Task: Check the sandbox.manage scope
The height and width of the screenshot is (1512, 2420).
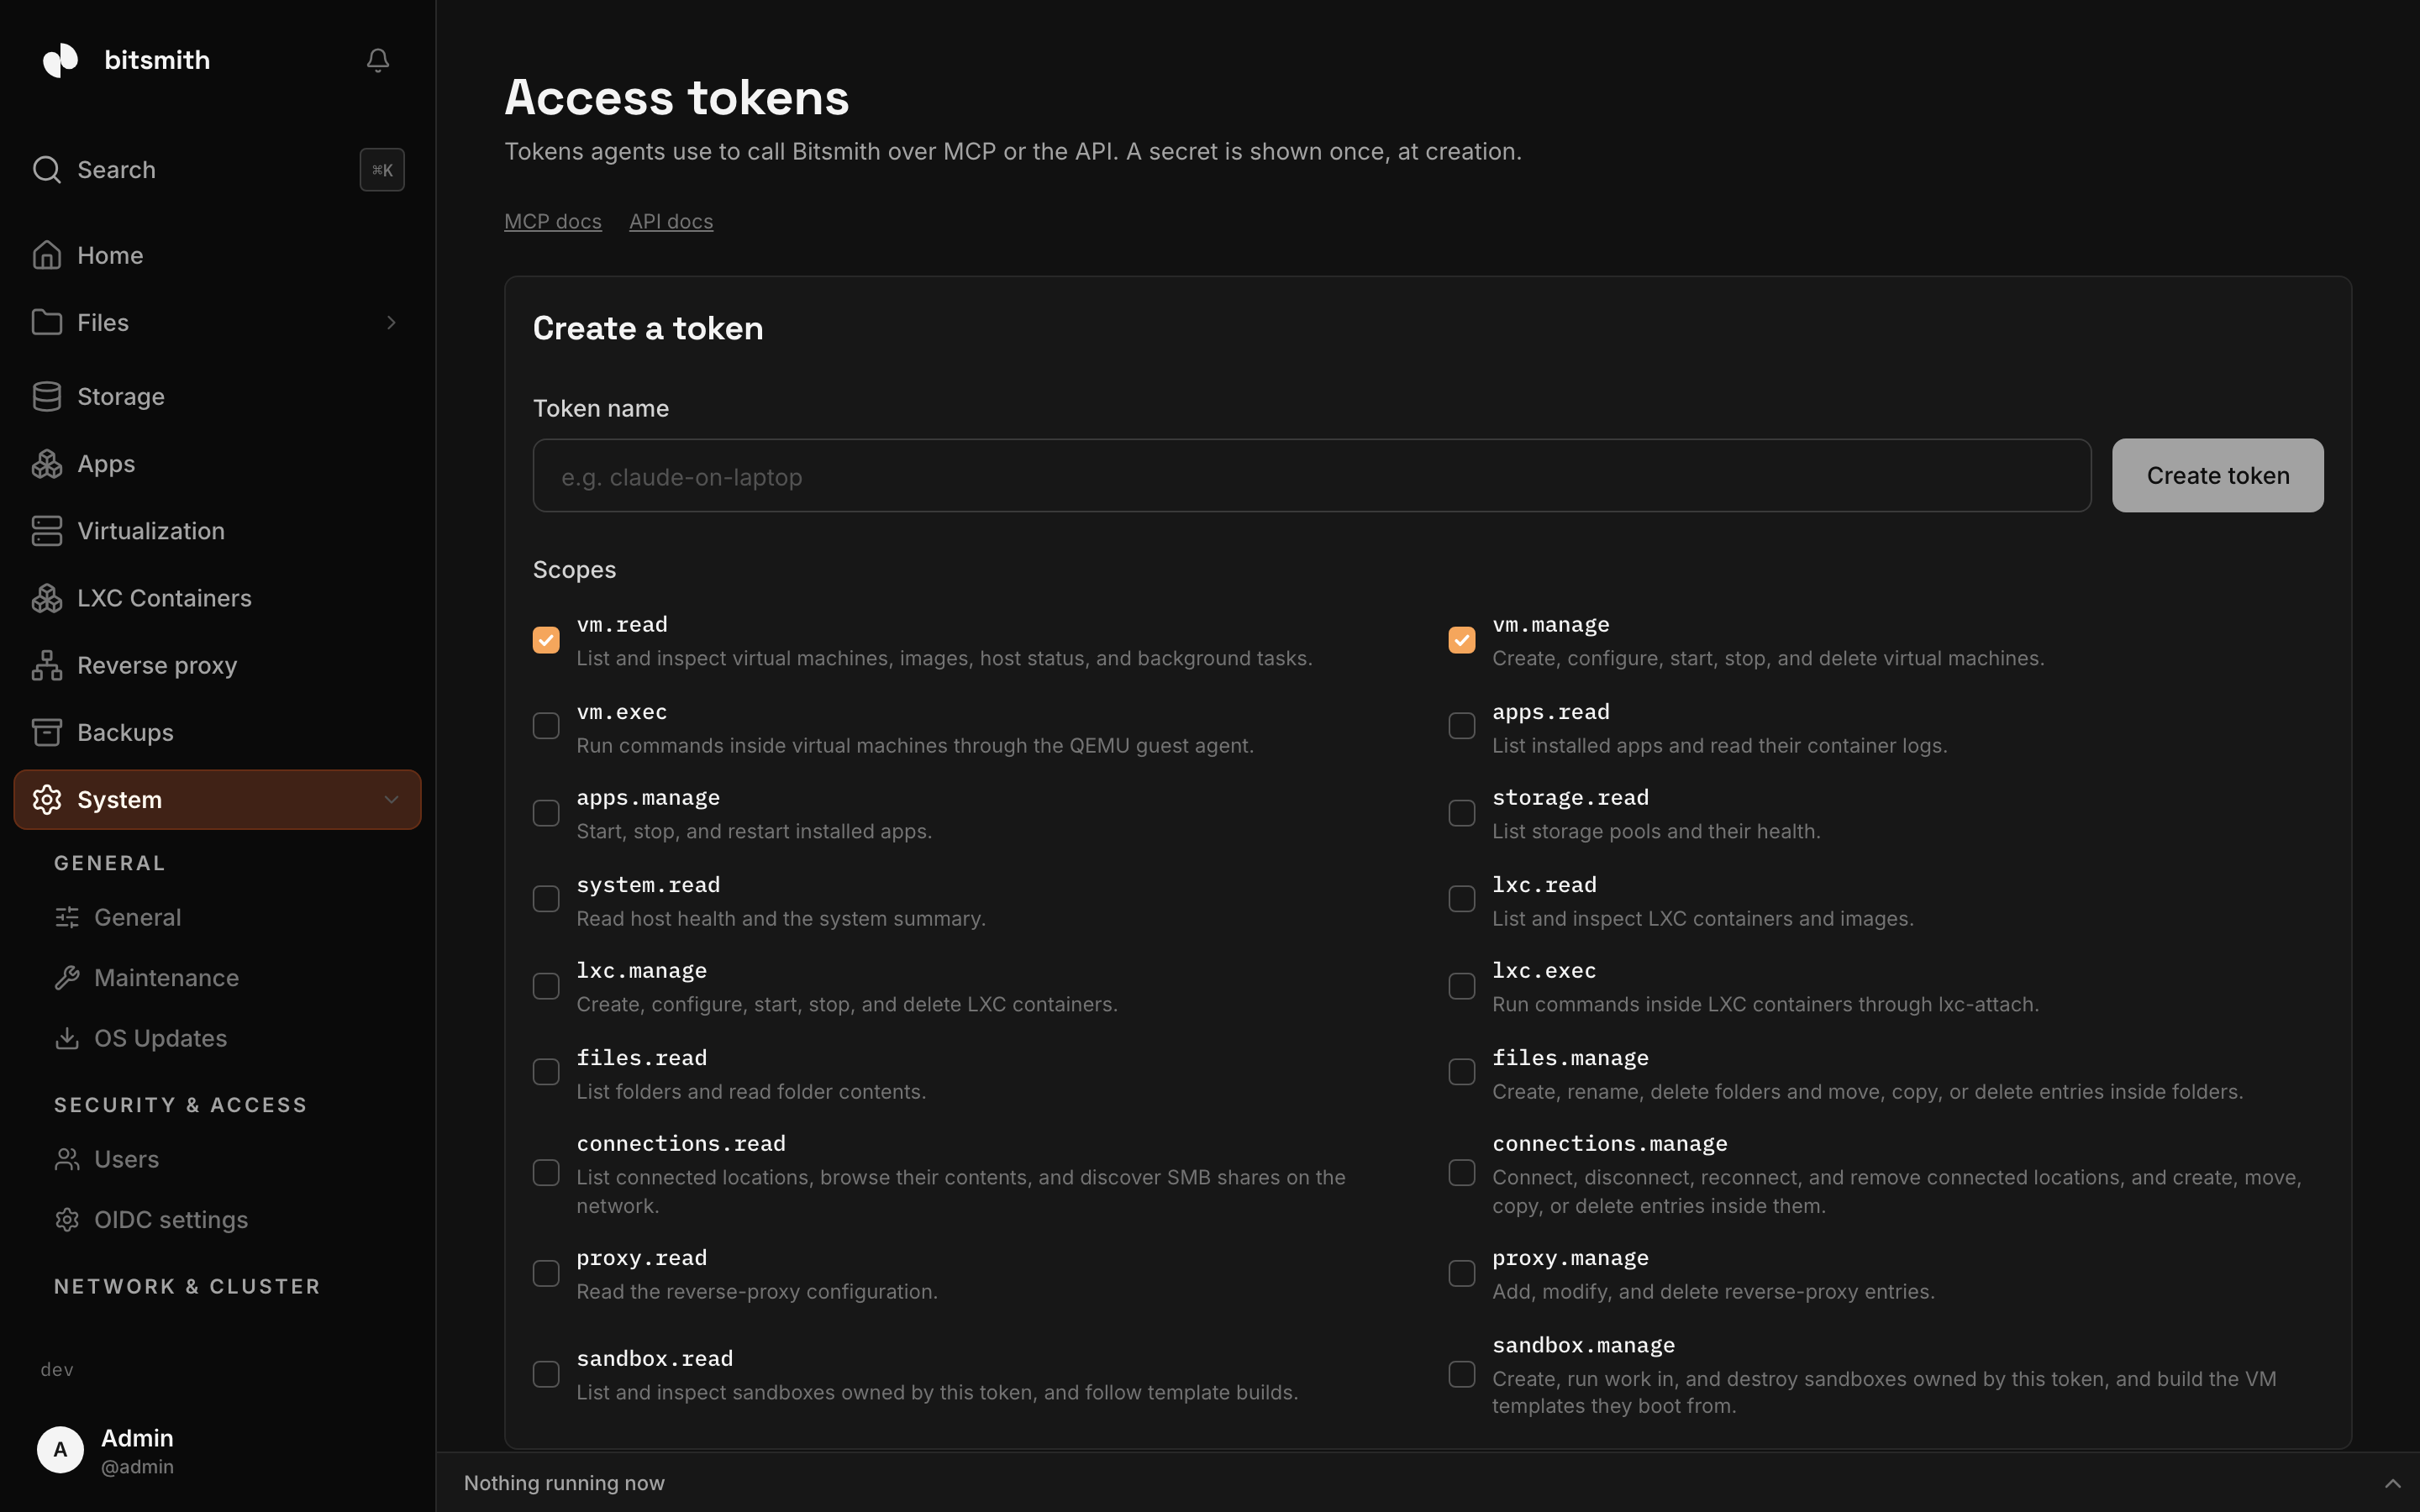Action: point(1462,1375)
